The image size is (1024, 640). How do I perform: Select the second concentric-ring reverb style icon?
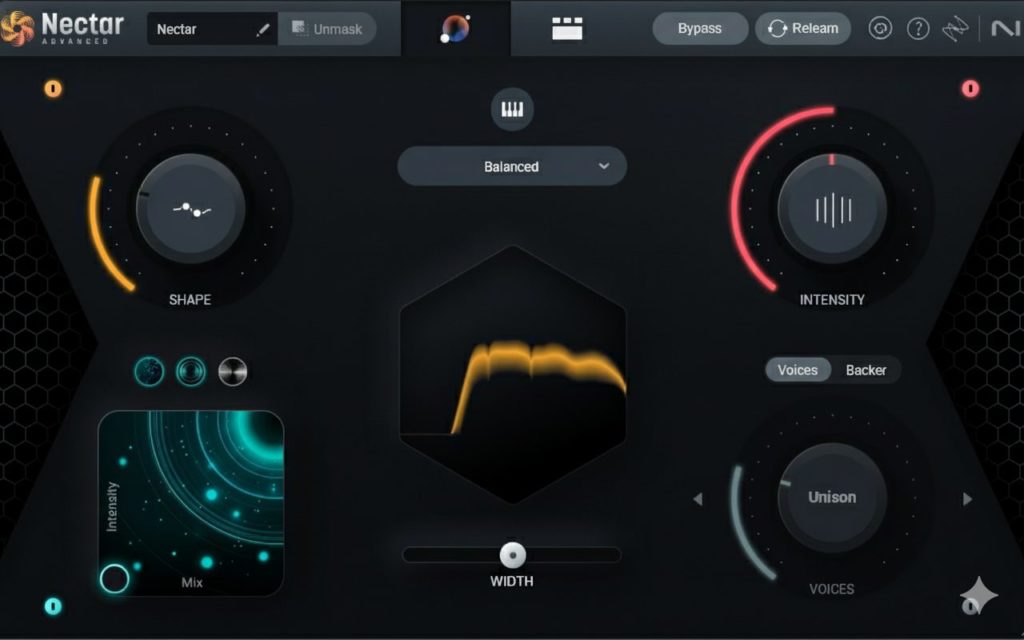191,372
